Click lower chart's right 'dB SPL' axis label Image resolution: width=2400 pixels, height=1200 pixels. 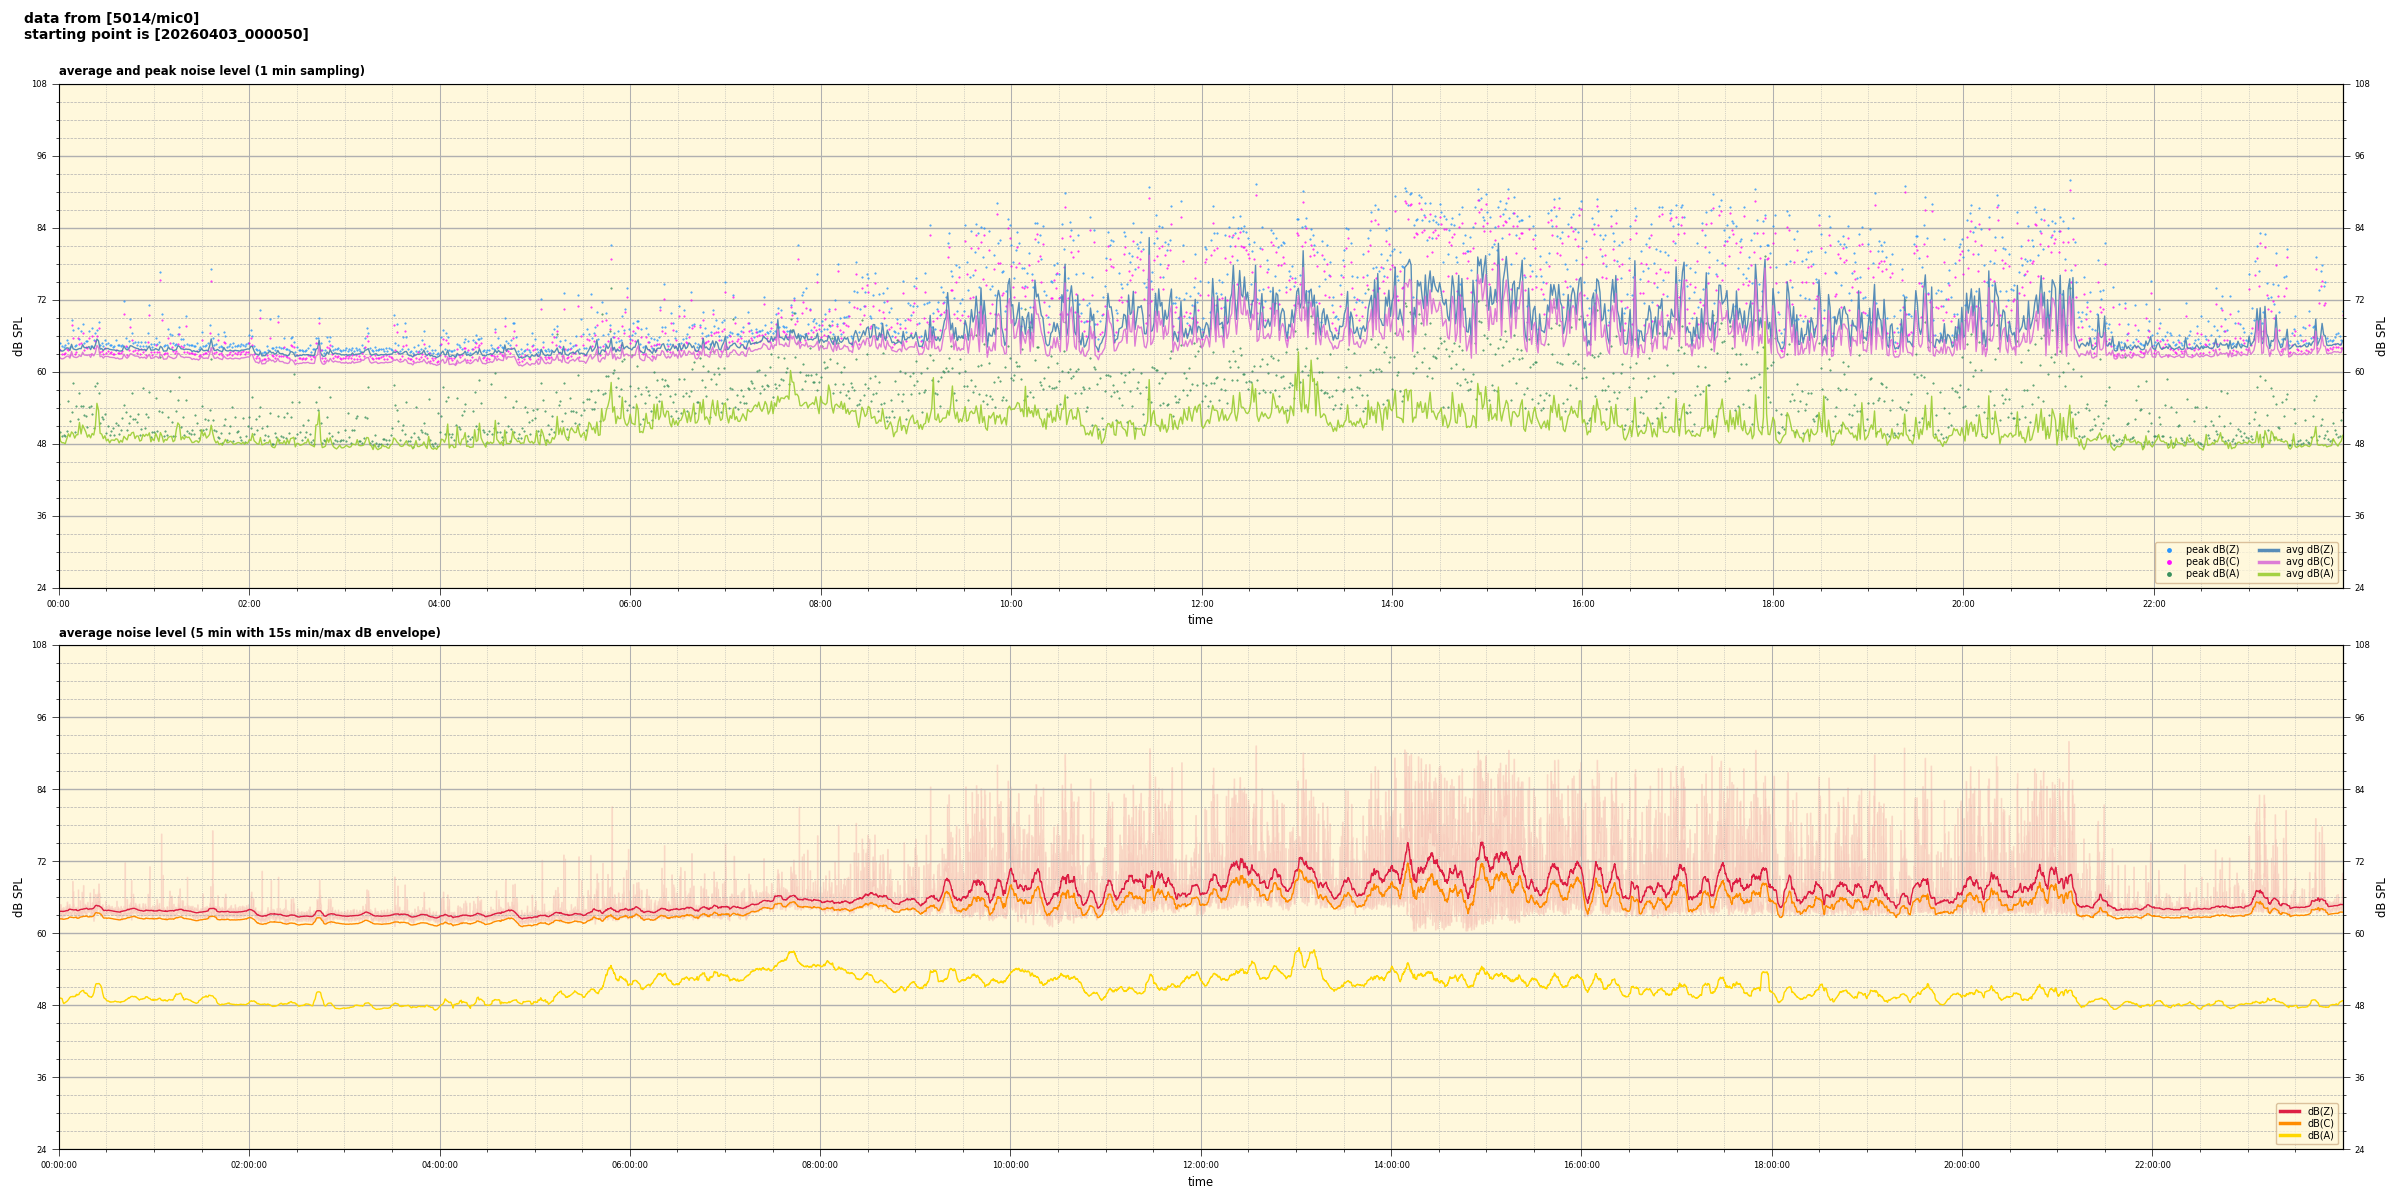pyautogui.click(x=2381, y=897)
